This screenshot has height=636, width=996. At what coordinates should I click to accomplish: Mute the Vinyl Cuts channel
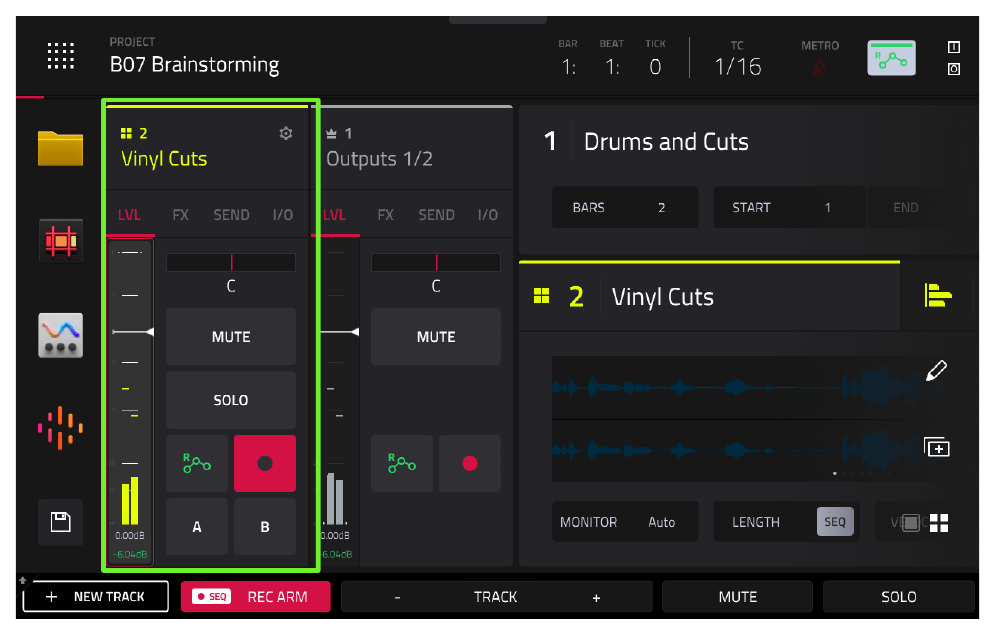231,337
